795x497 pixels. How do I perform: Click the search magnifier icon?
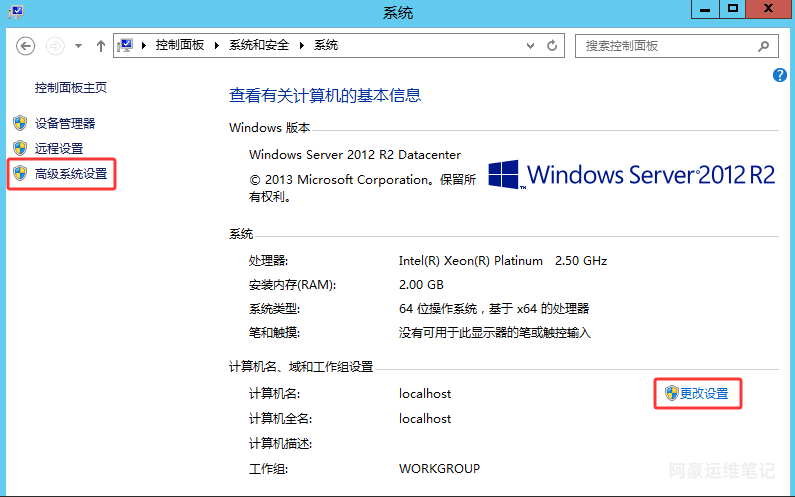pyautogui.click(x=764, y=46)
